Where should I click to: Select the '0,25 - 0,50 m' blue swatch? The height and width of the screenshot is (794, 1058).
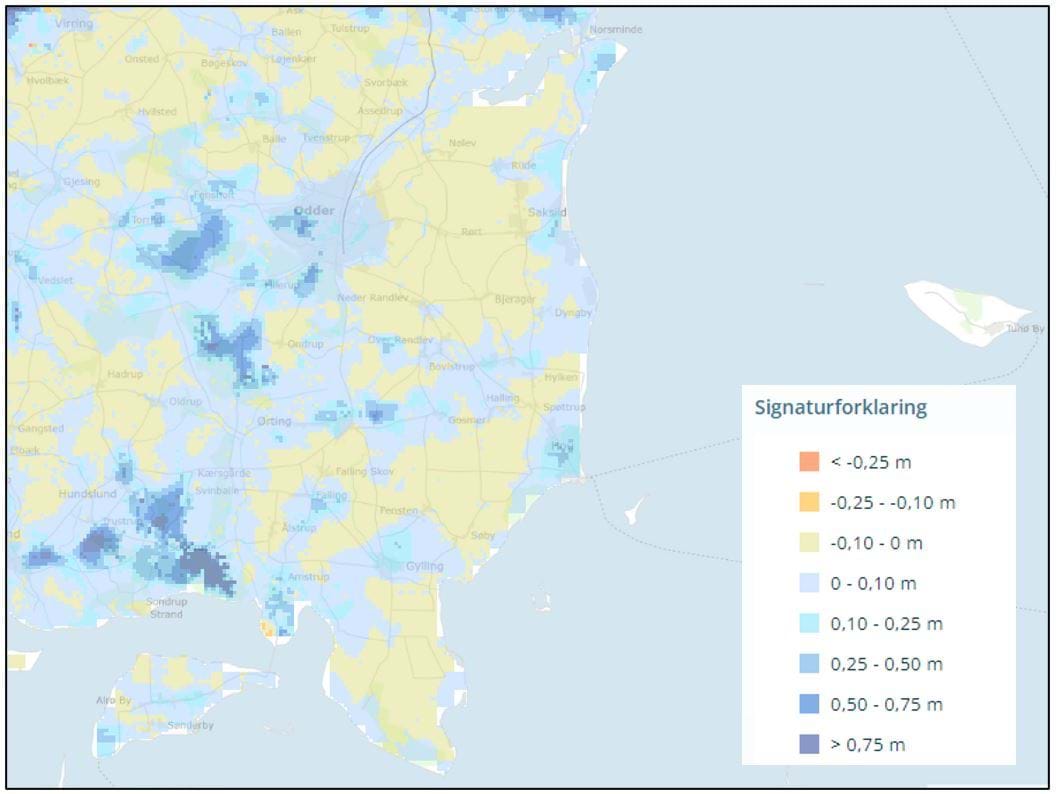[x=809, y=664]
